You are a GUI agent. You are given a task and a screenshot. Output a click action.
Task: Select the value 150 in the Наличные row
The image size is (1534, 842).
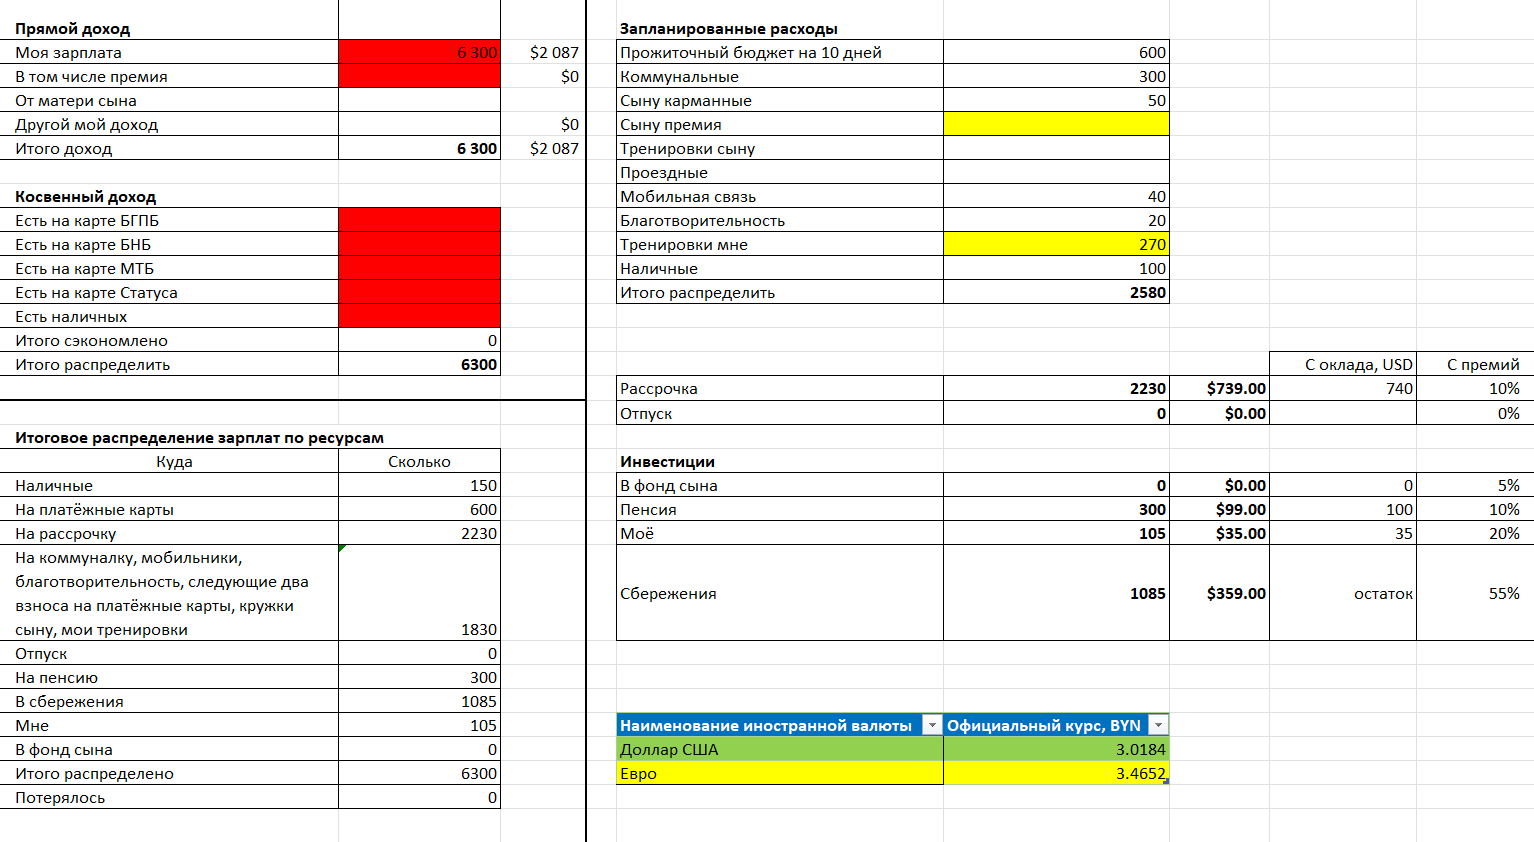[419, 485]
